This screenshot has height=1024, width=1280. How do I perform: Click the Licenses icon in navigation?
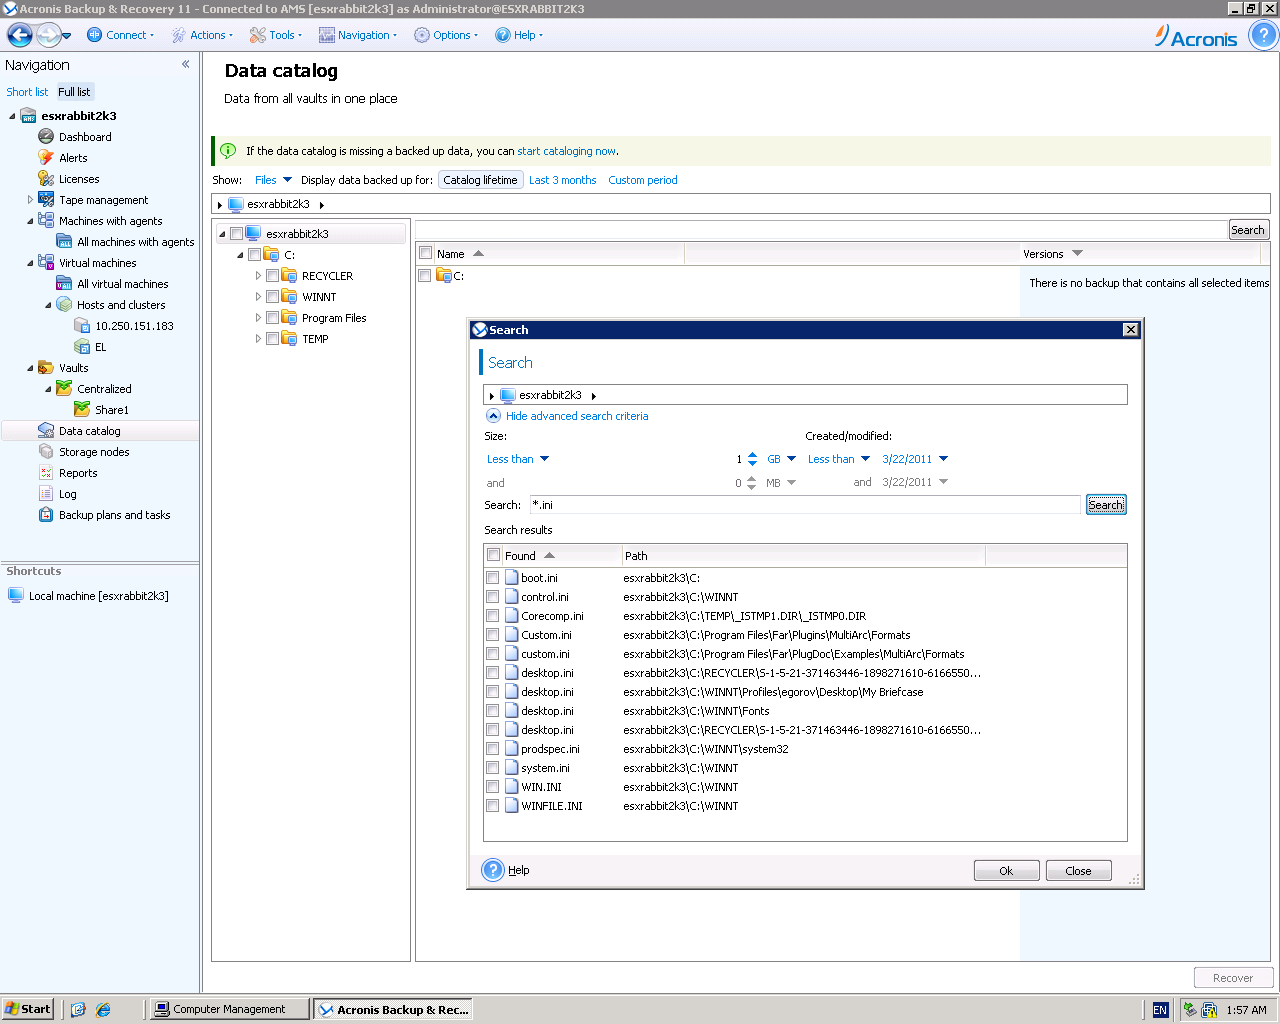pos(46,179)
